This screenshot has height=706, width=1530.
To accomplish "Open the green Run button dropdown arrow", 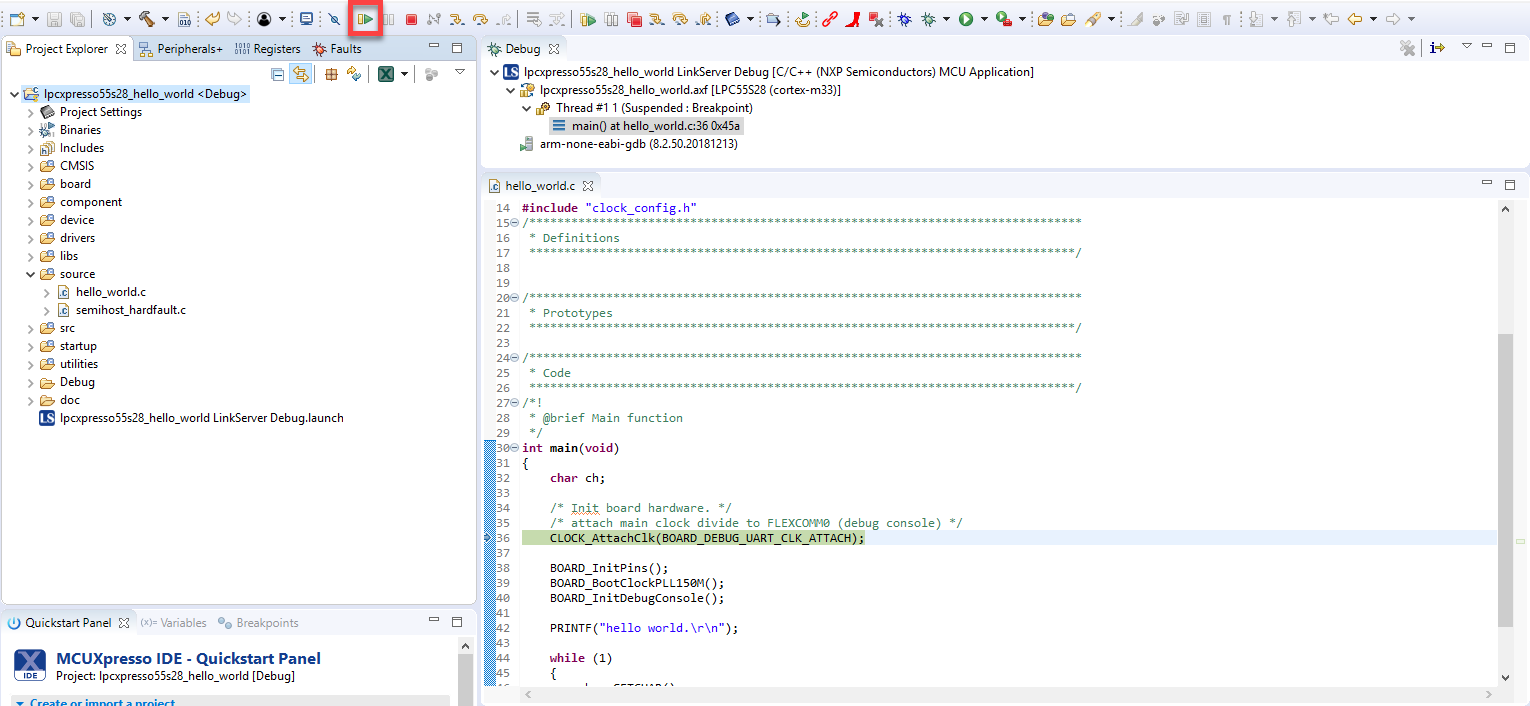I will tap(984, 19).
